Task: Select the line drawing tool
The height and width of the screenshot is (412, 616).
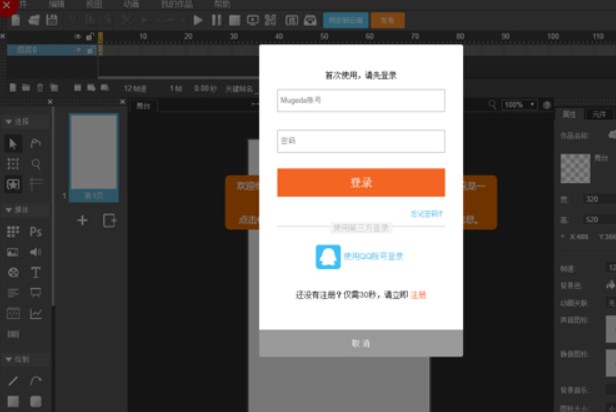Action: coord(13,381)
